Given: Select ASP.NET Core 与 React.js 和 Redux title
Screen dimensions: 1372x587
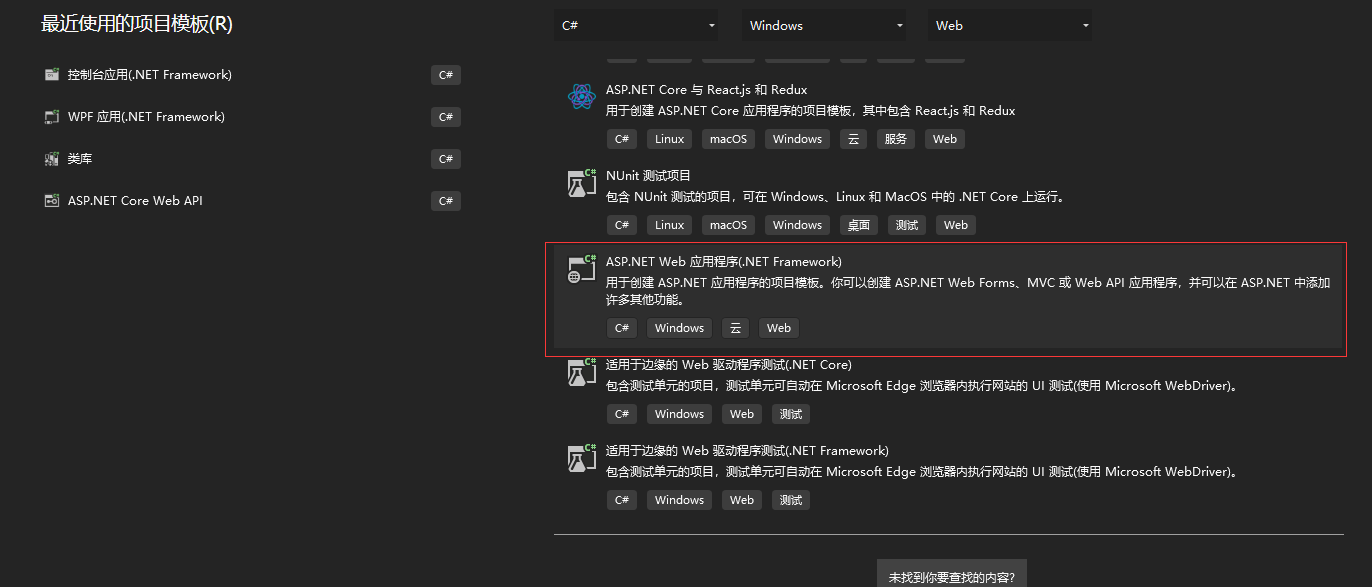Looking at the screenshot, I should [706, 90].
